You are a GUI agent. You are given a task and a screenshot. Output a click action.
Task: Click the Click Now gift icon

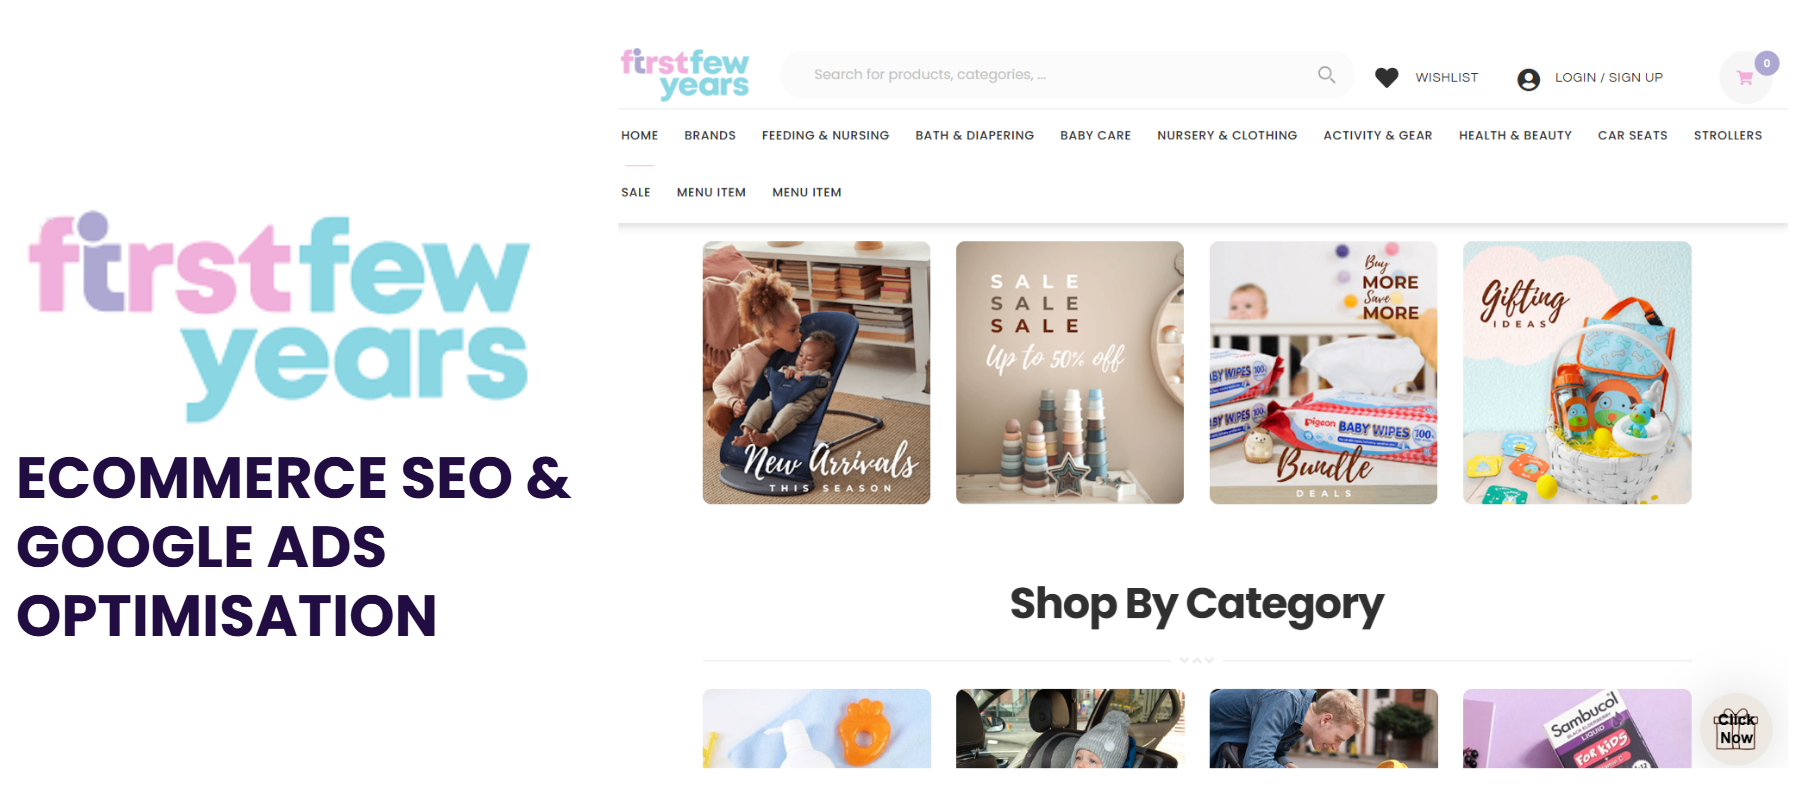coord(1736,730)
